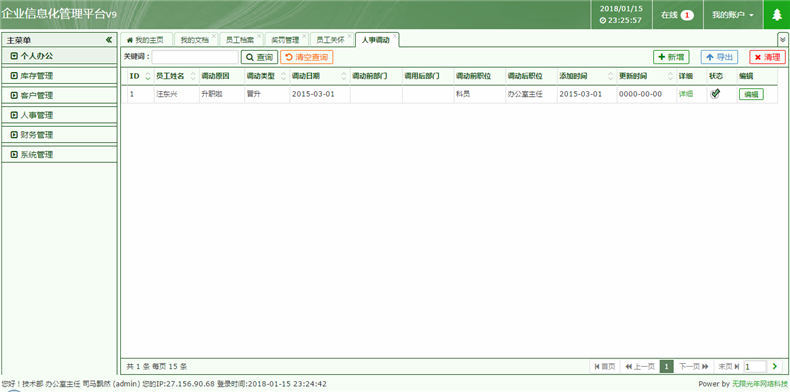790x392 pixels.
Task: Expand 人事管理 in the main menu
Action: tap(59, 115)
